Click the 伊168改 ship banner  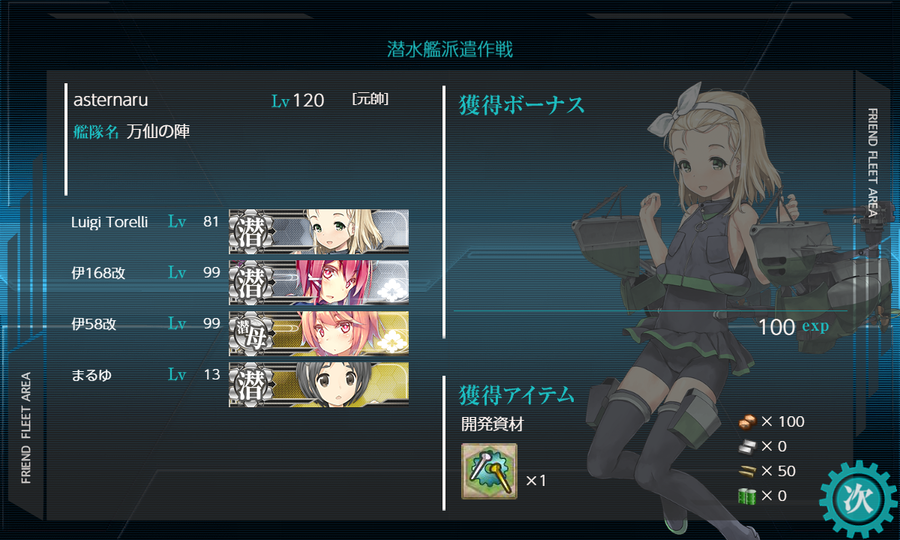pos(319,282)
